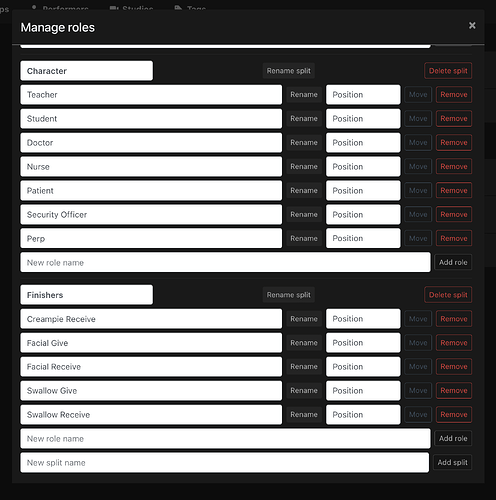The height and width of the screenshot is (500, 496).
Task: Click the New split name field
Action: click(225, 463)
